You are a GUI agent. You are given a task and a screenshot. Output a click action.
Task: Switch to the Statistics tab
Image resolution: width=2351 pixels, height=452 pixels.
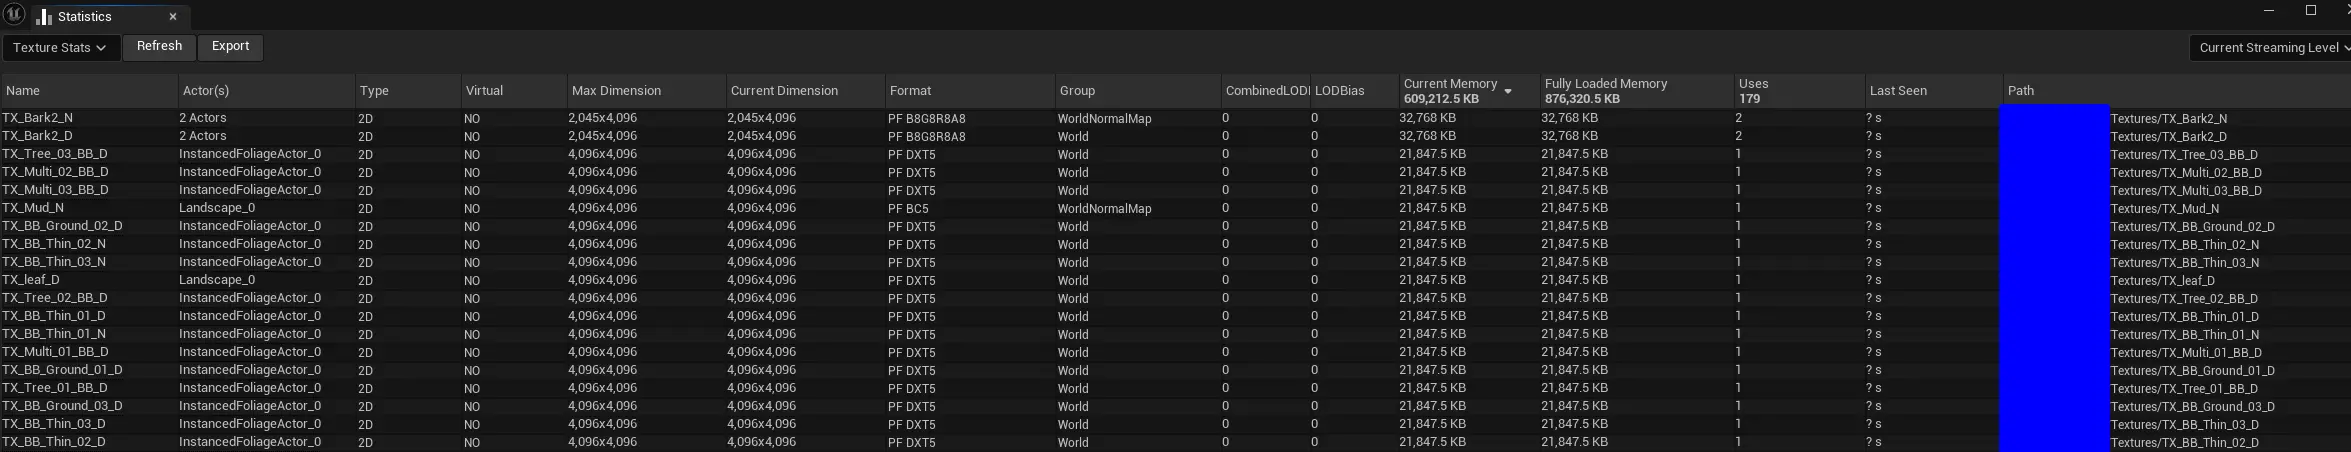pyautogui.click(x=85, y=17)
